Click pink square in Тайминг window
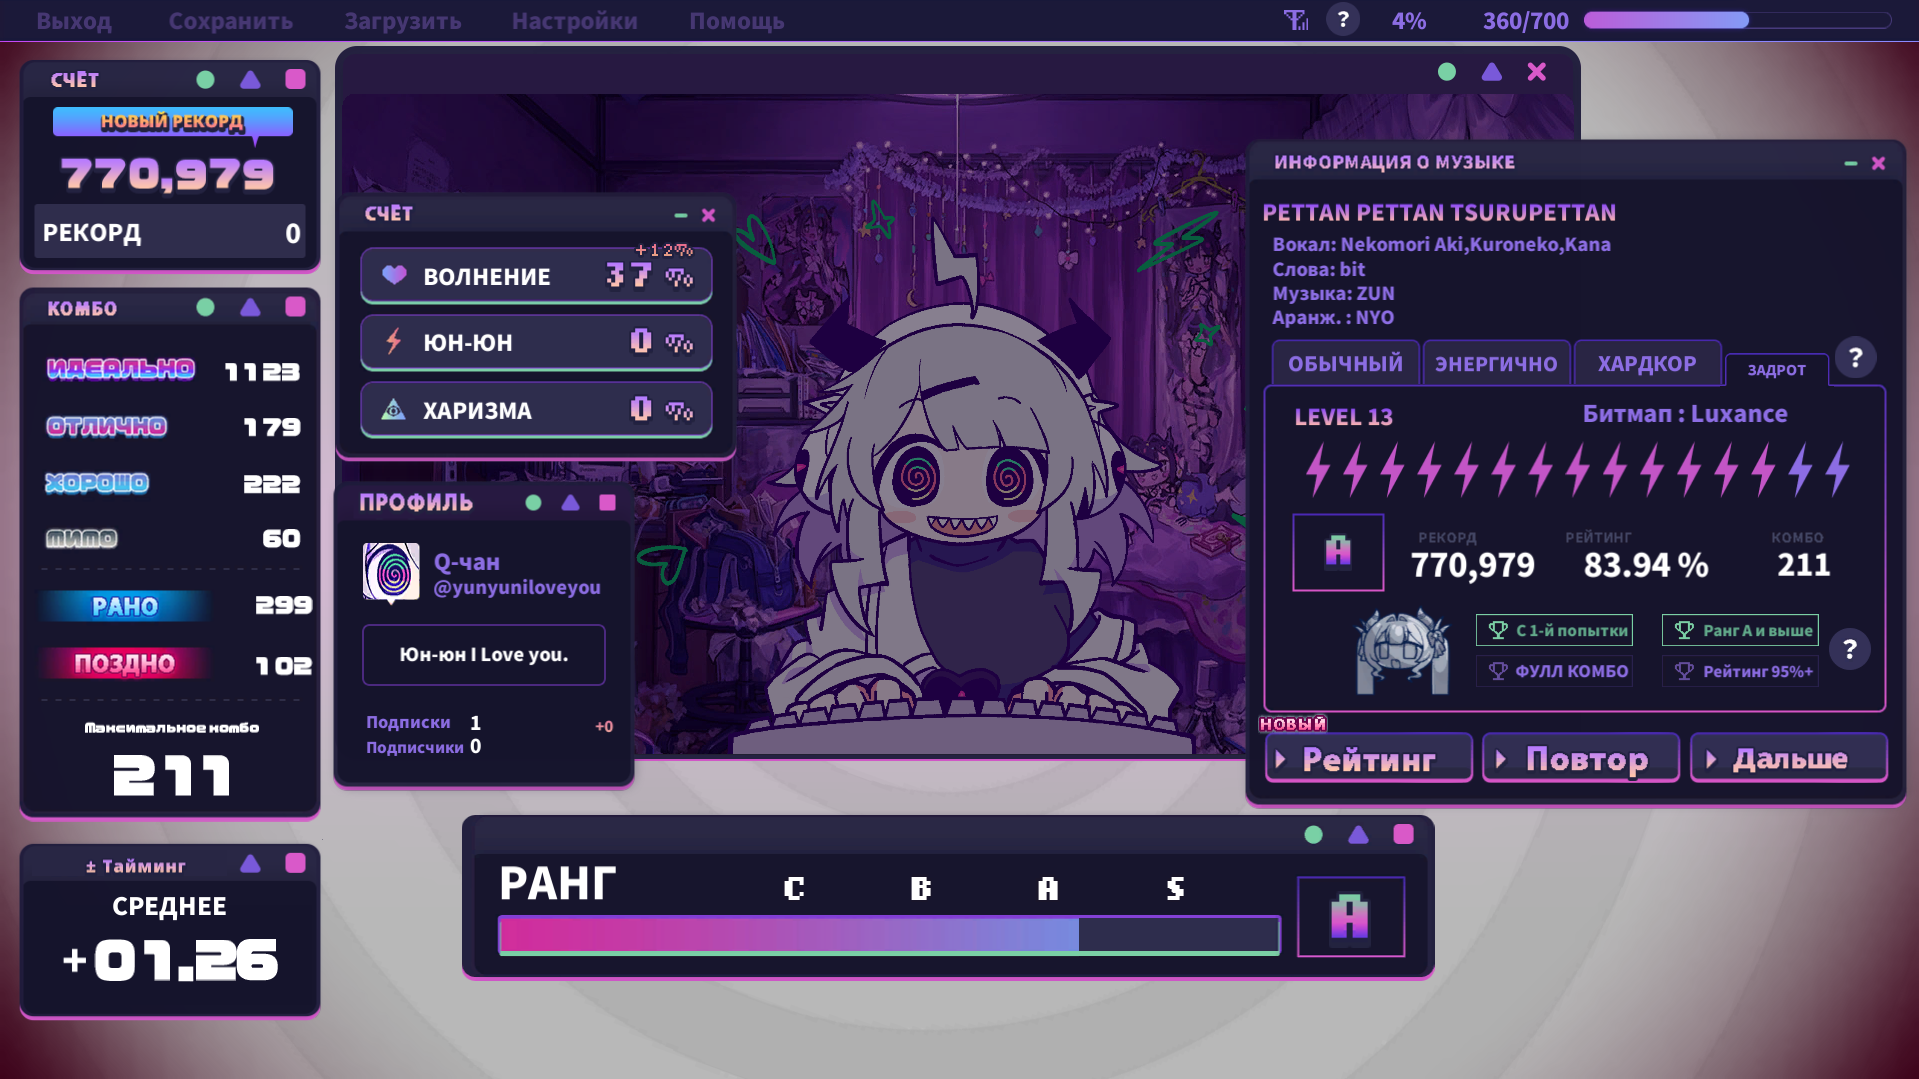The width and height of the screenshot is (1919, 1079). (295, 863)
